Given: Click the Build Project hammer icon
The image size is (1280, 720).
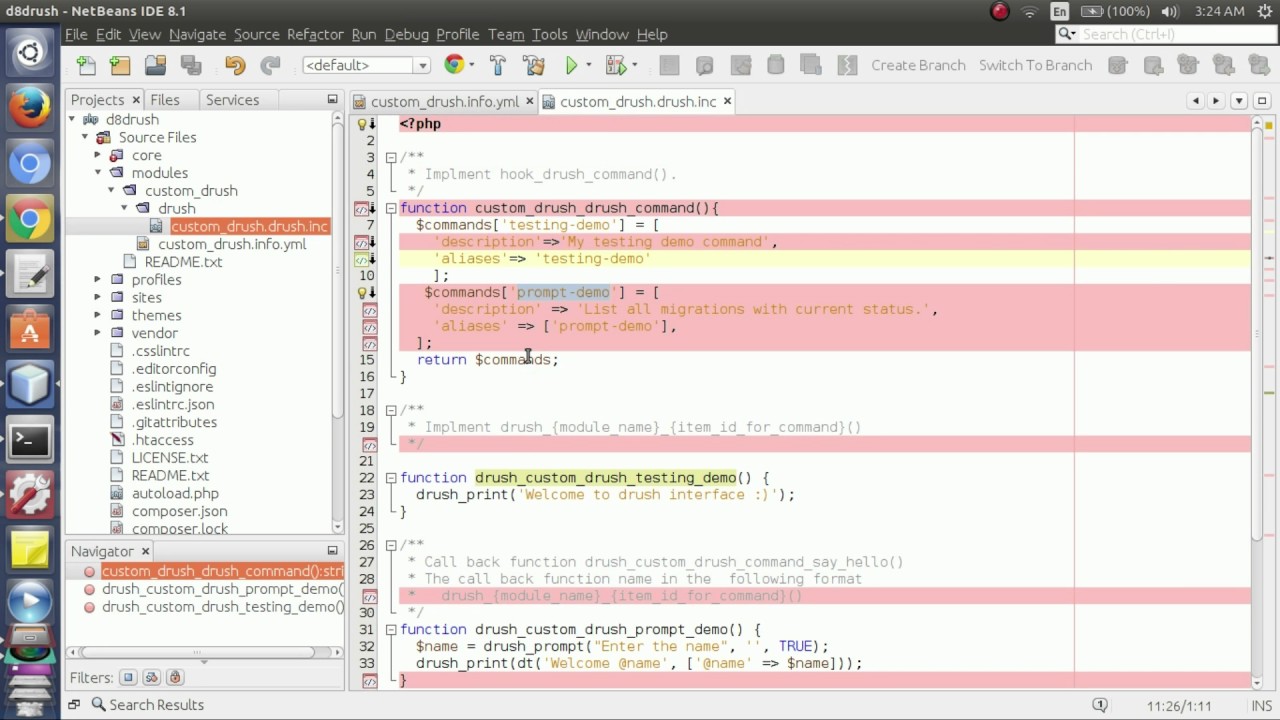Looking at the screenshot, I should tap(498, 66).
